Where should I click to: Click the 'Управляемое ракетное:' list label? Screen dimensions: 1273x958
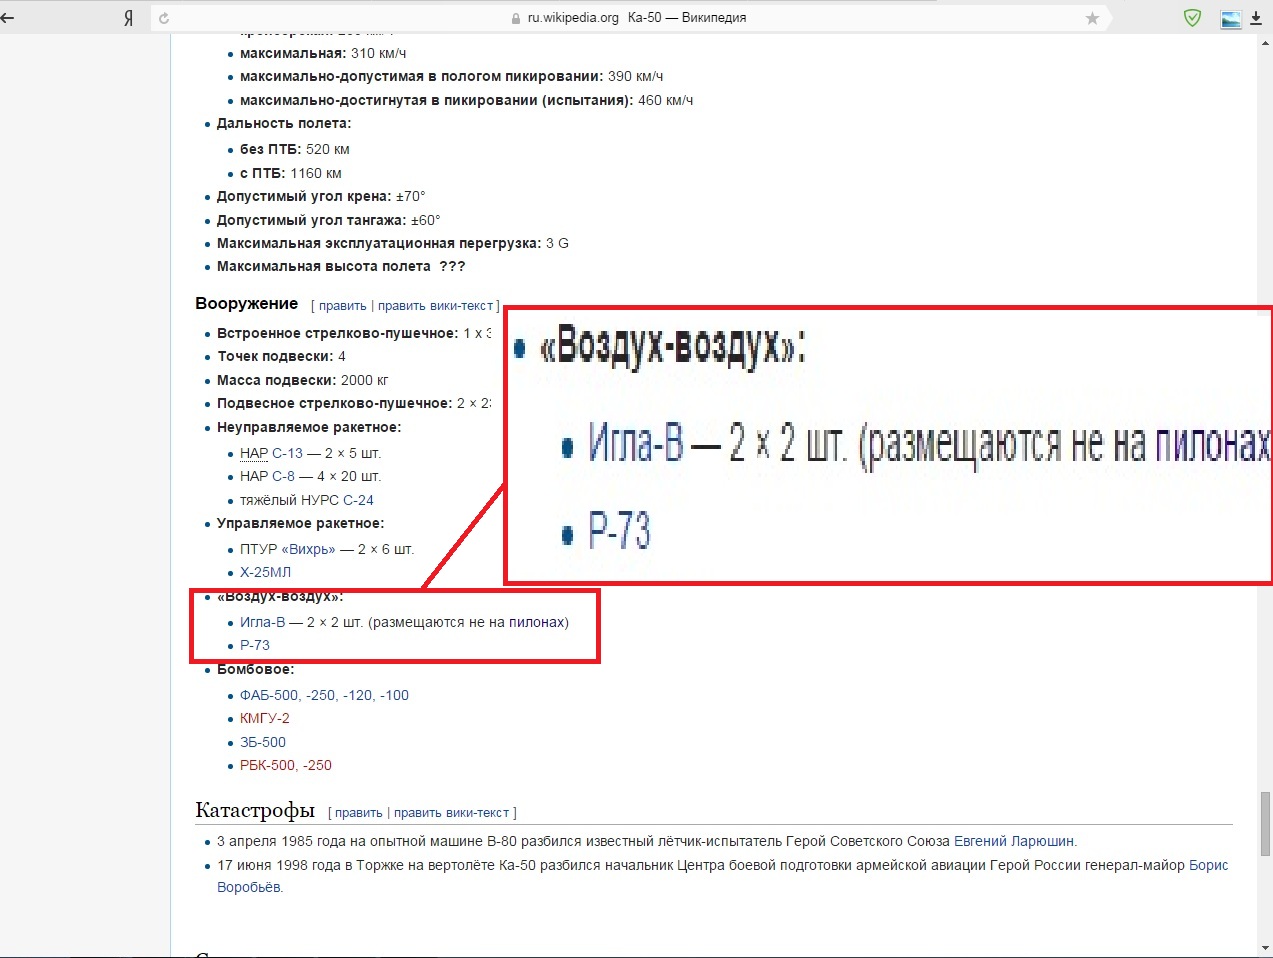click(x=300, y=523)
